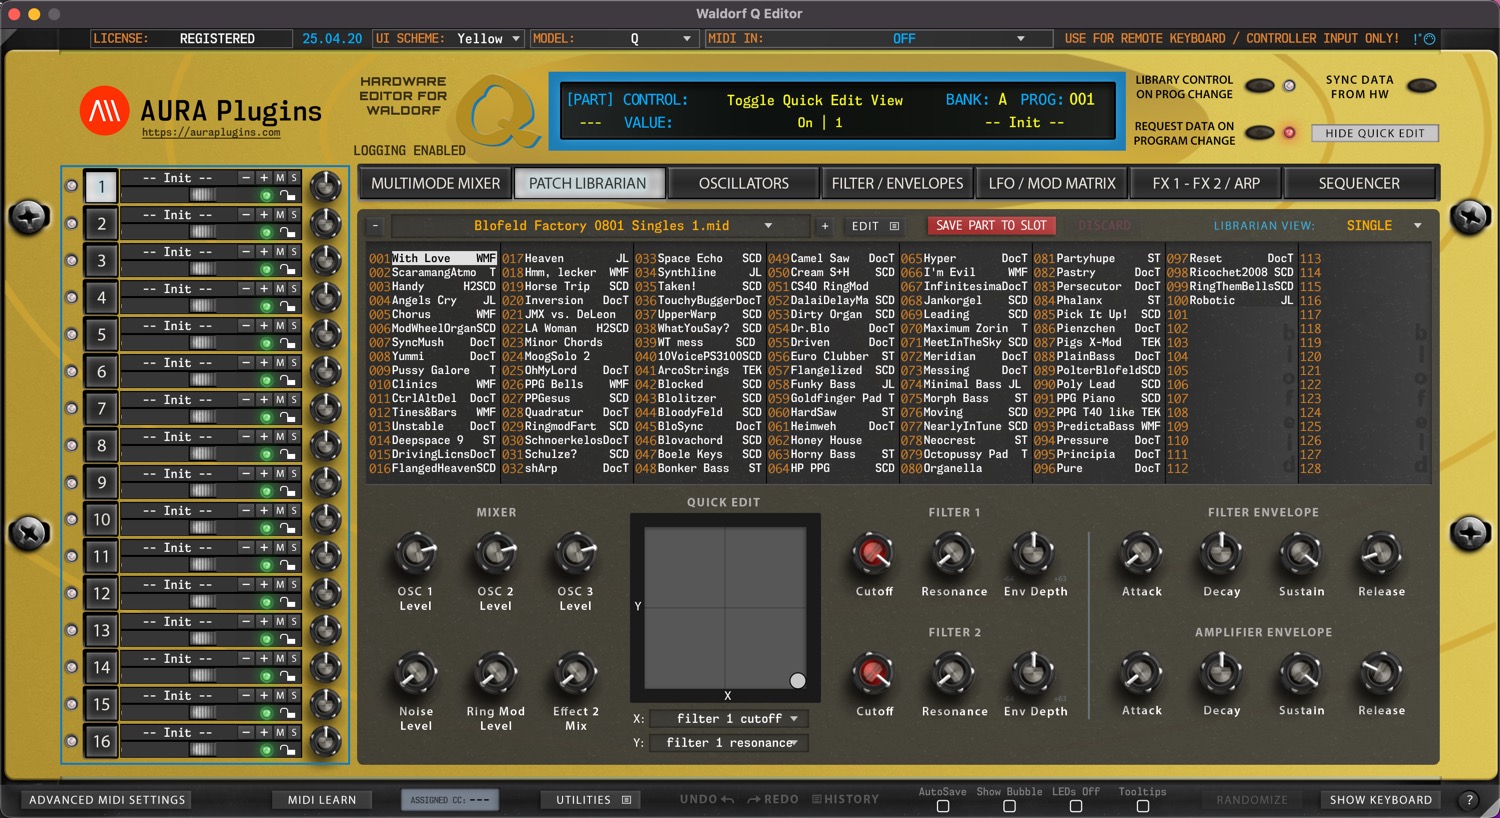The width and height of the screenshot is (1500, 818).
Task: Click the OSC 3 Level knob
Action: [575, 553]
